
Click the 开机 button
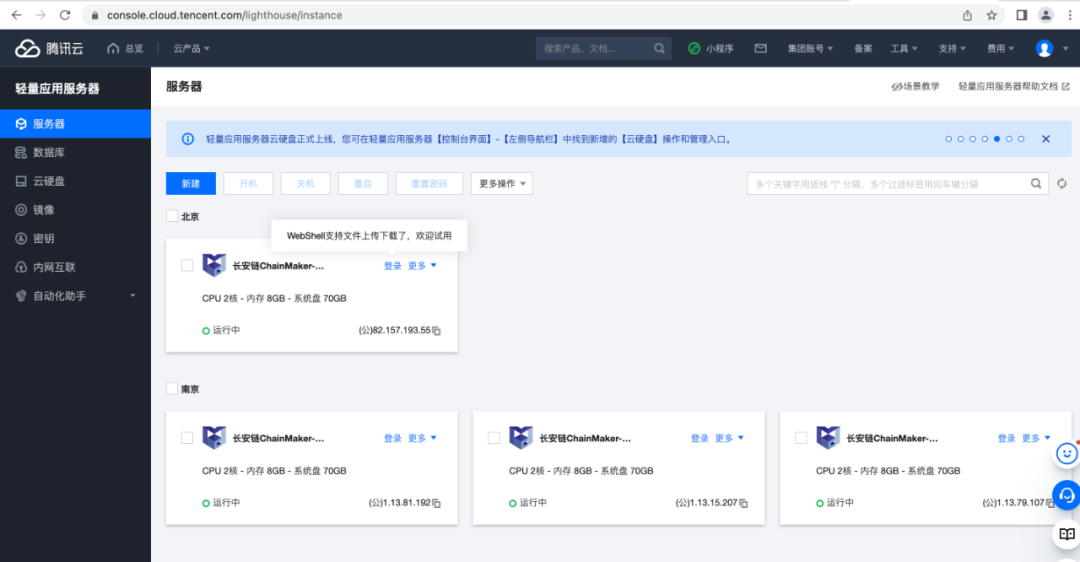[248, 184]
